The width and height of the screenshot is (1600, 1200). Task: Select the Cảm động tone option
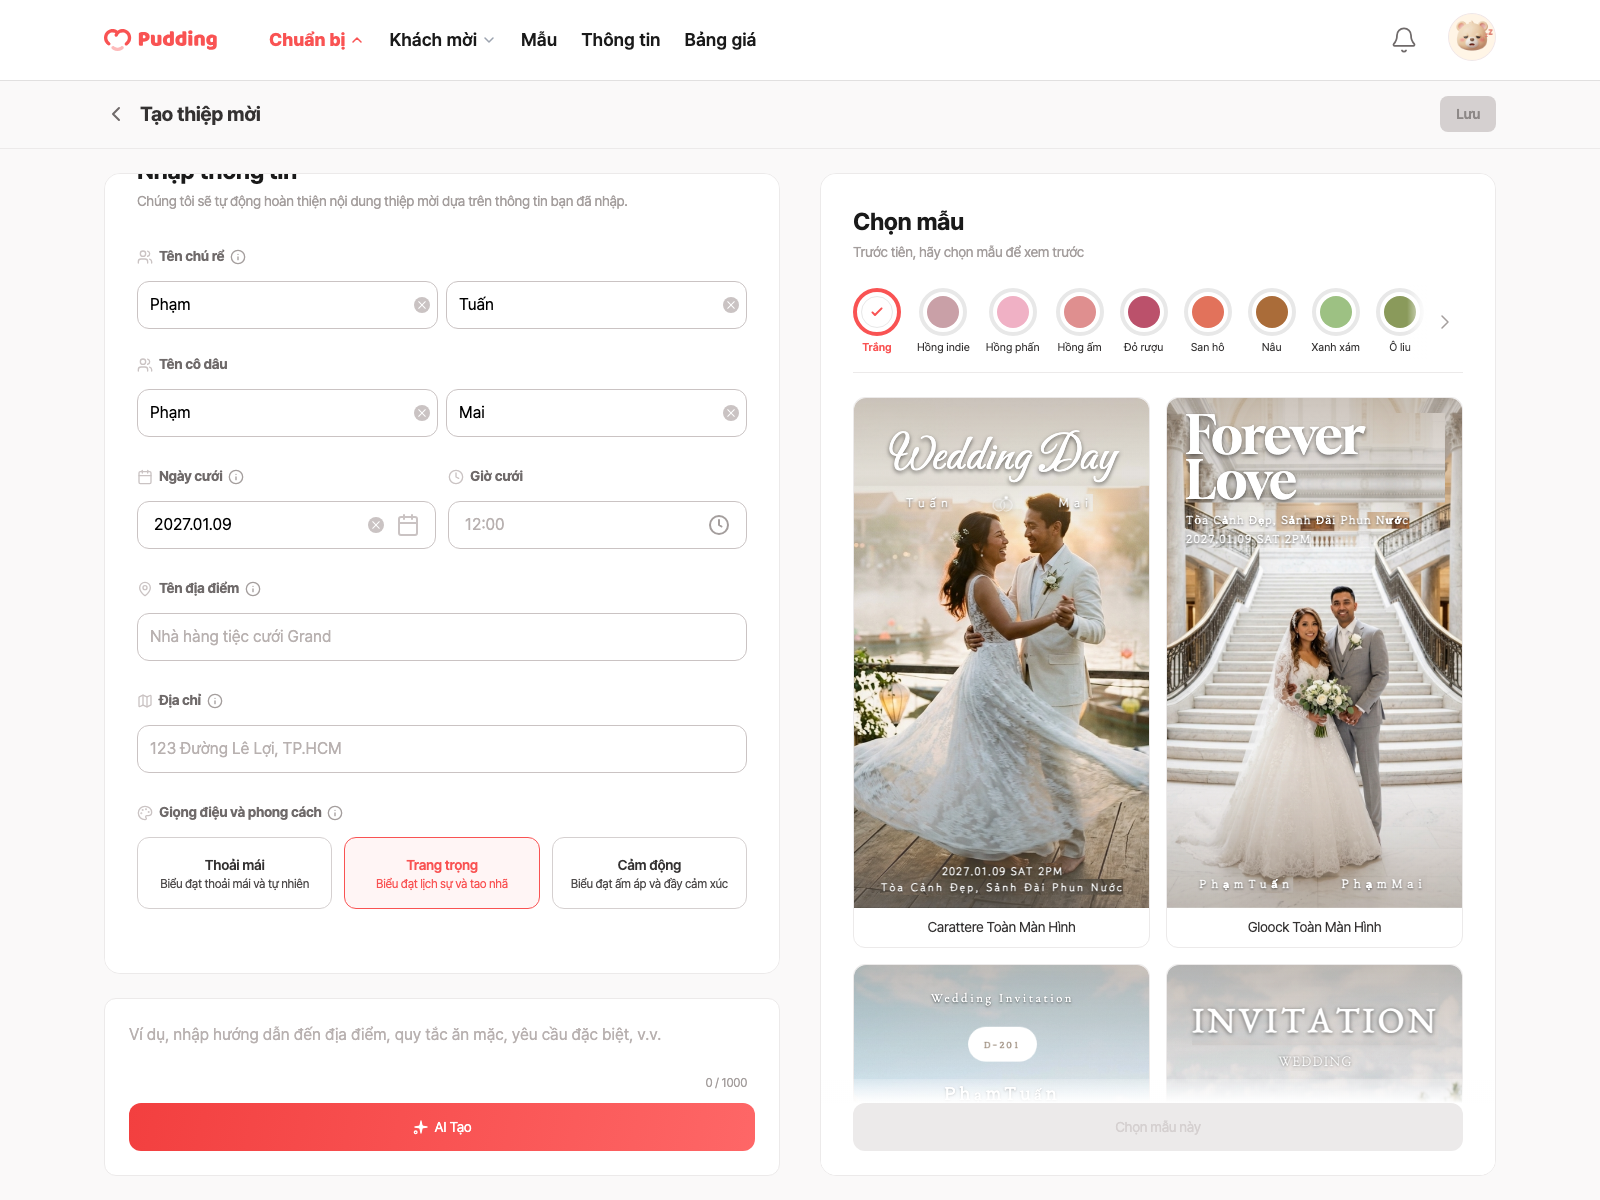point(649,873)
